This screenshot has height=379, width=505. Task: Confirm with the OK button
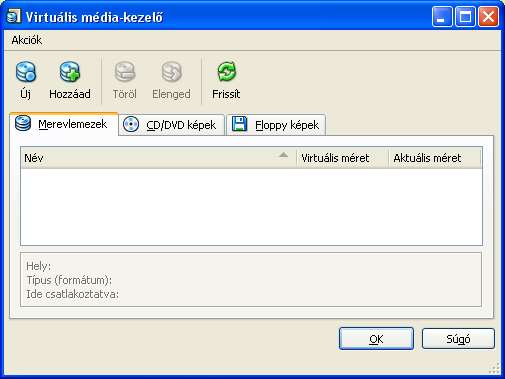(x=376, y=339)
